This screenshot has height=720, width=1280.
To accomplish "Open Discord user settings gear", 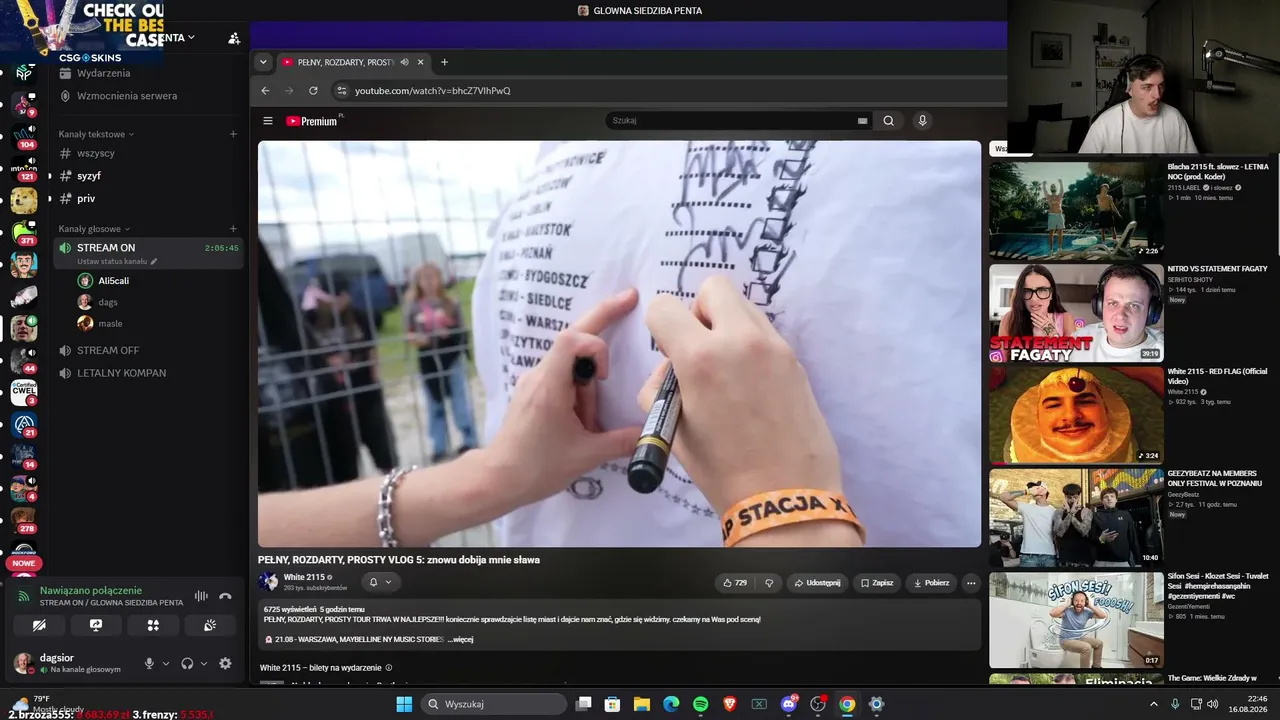I will coord(225,663).
